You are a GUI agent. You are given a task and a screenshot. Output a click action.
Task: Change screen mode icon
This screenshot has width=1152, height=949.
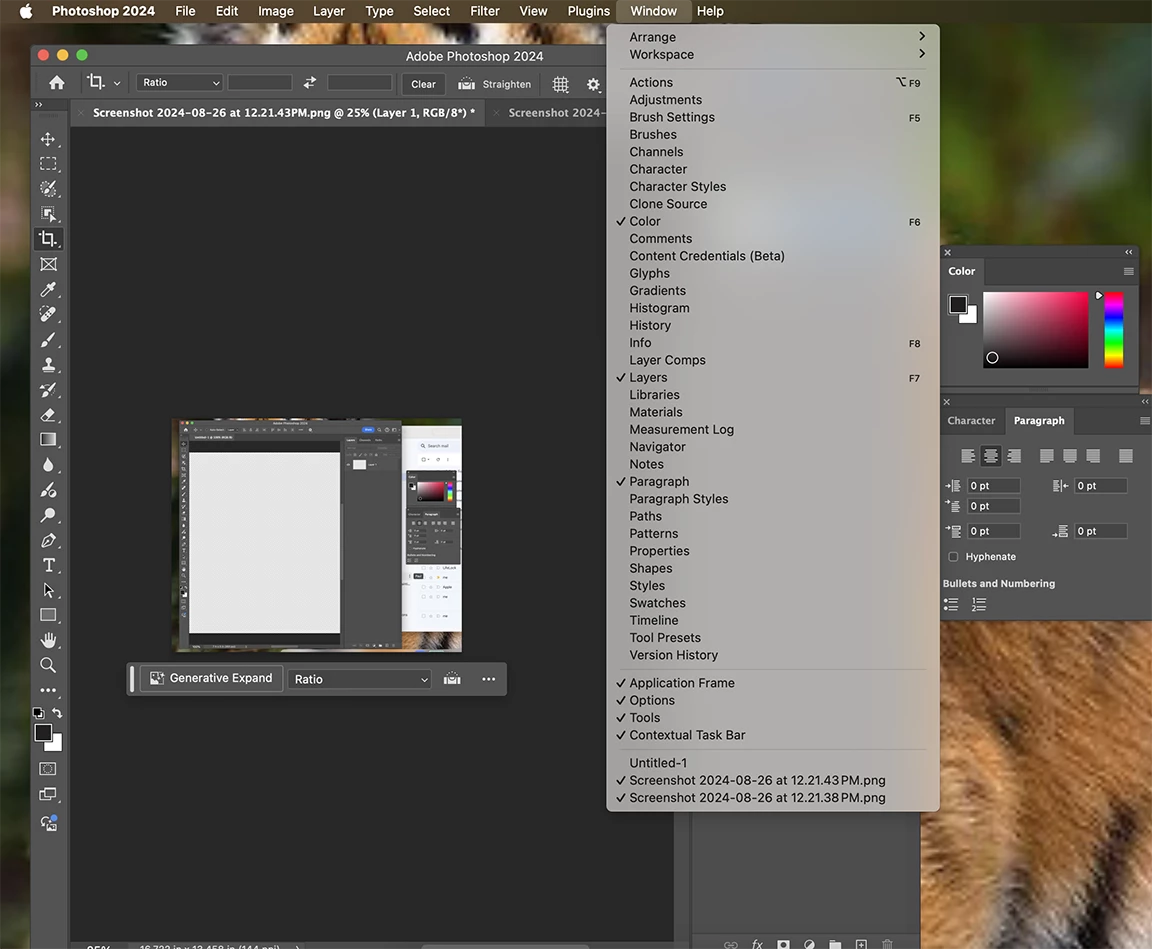tap(48, 794)
